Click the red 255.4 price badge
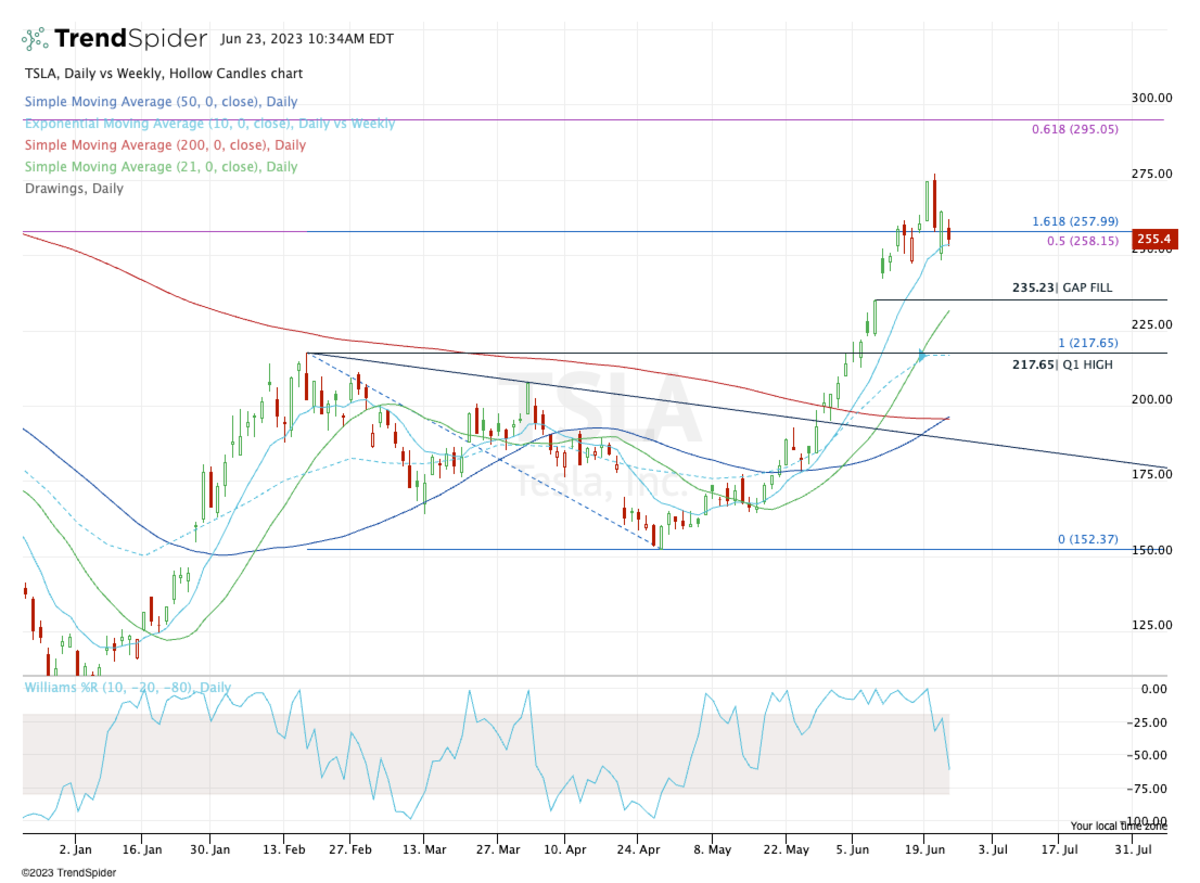This screenshot has height=883, width=1200. point(1154,238)
